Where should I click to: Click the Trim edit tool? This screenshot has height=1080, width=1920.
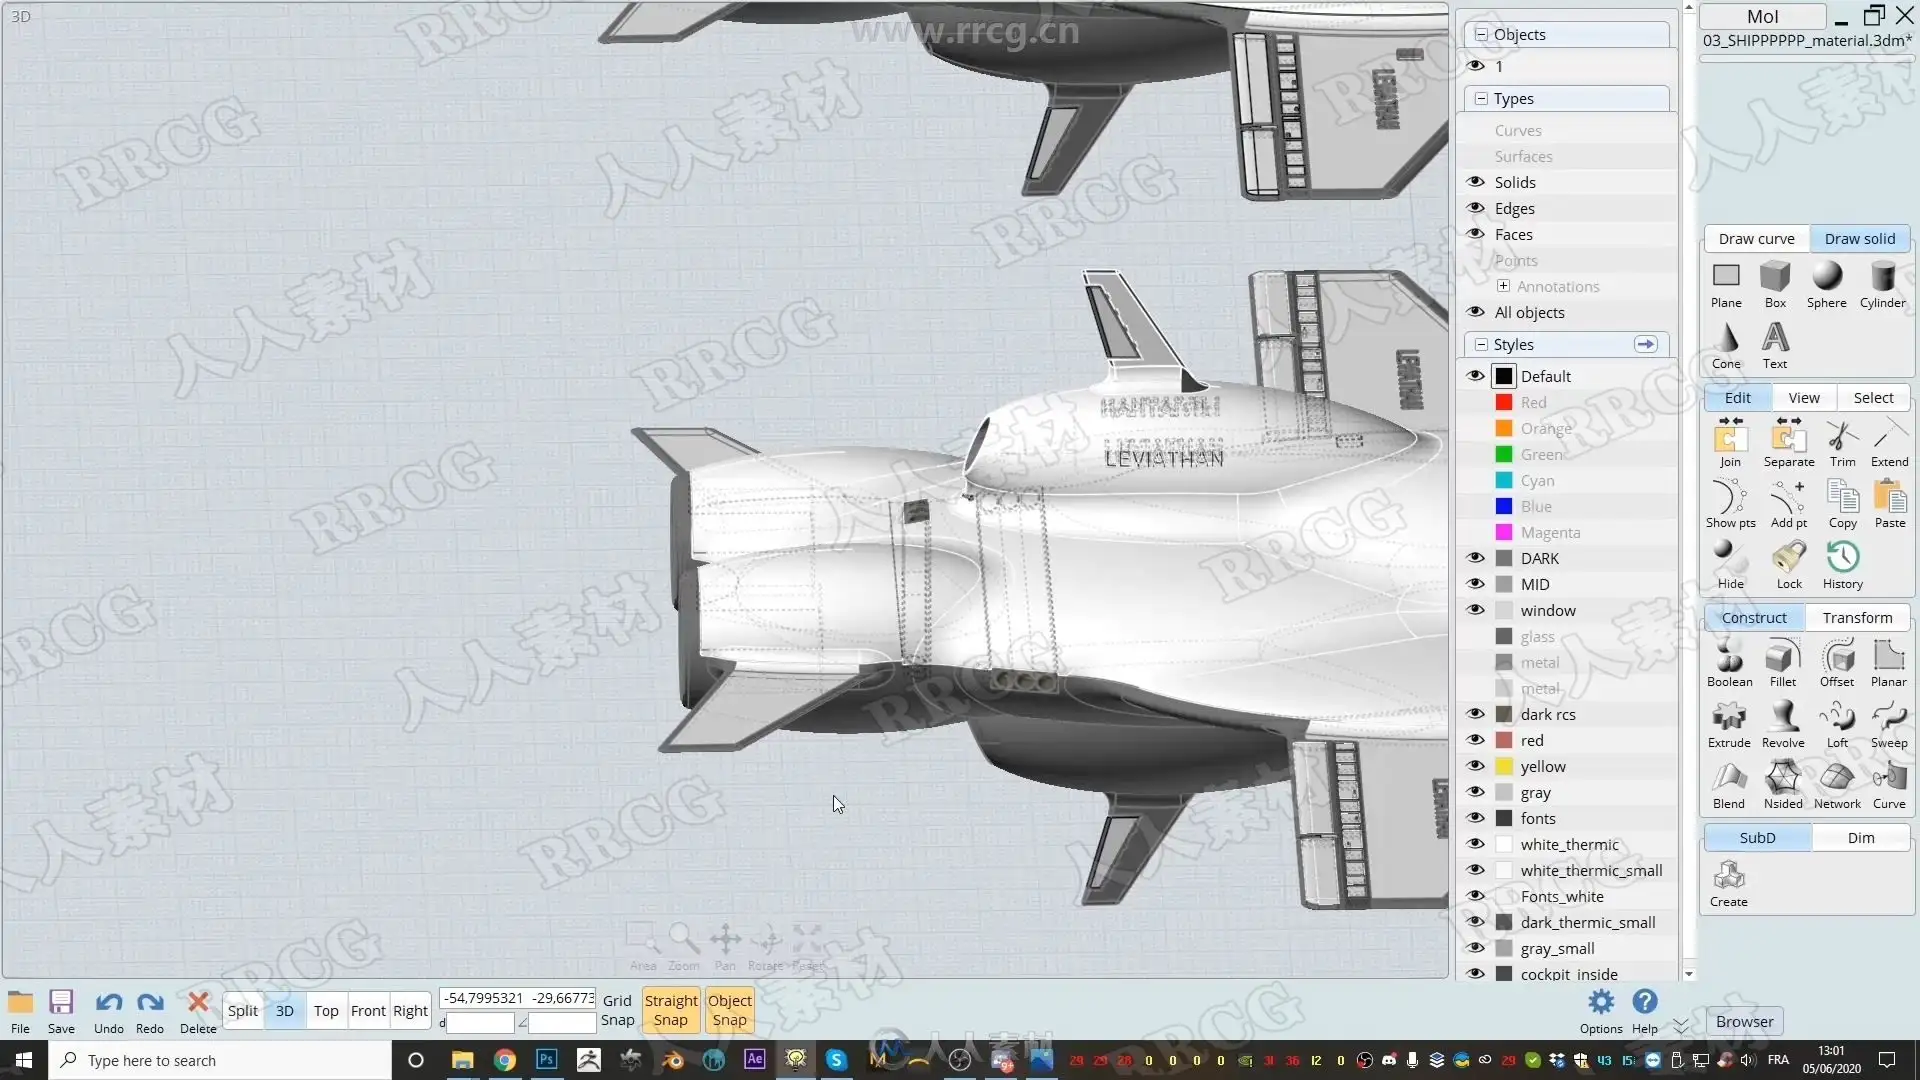pyautogui.click(x=1842, y=443)
